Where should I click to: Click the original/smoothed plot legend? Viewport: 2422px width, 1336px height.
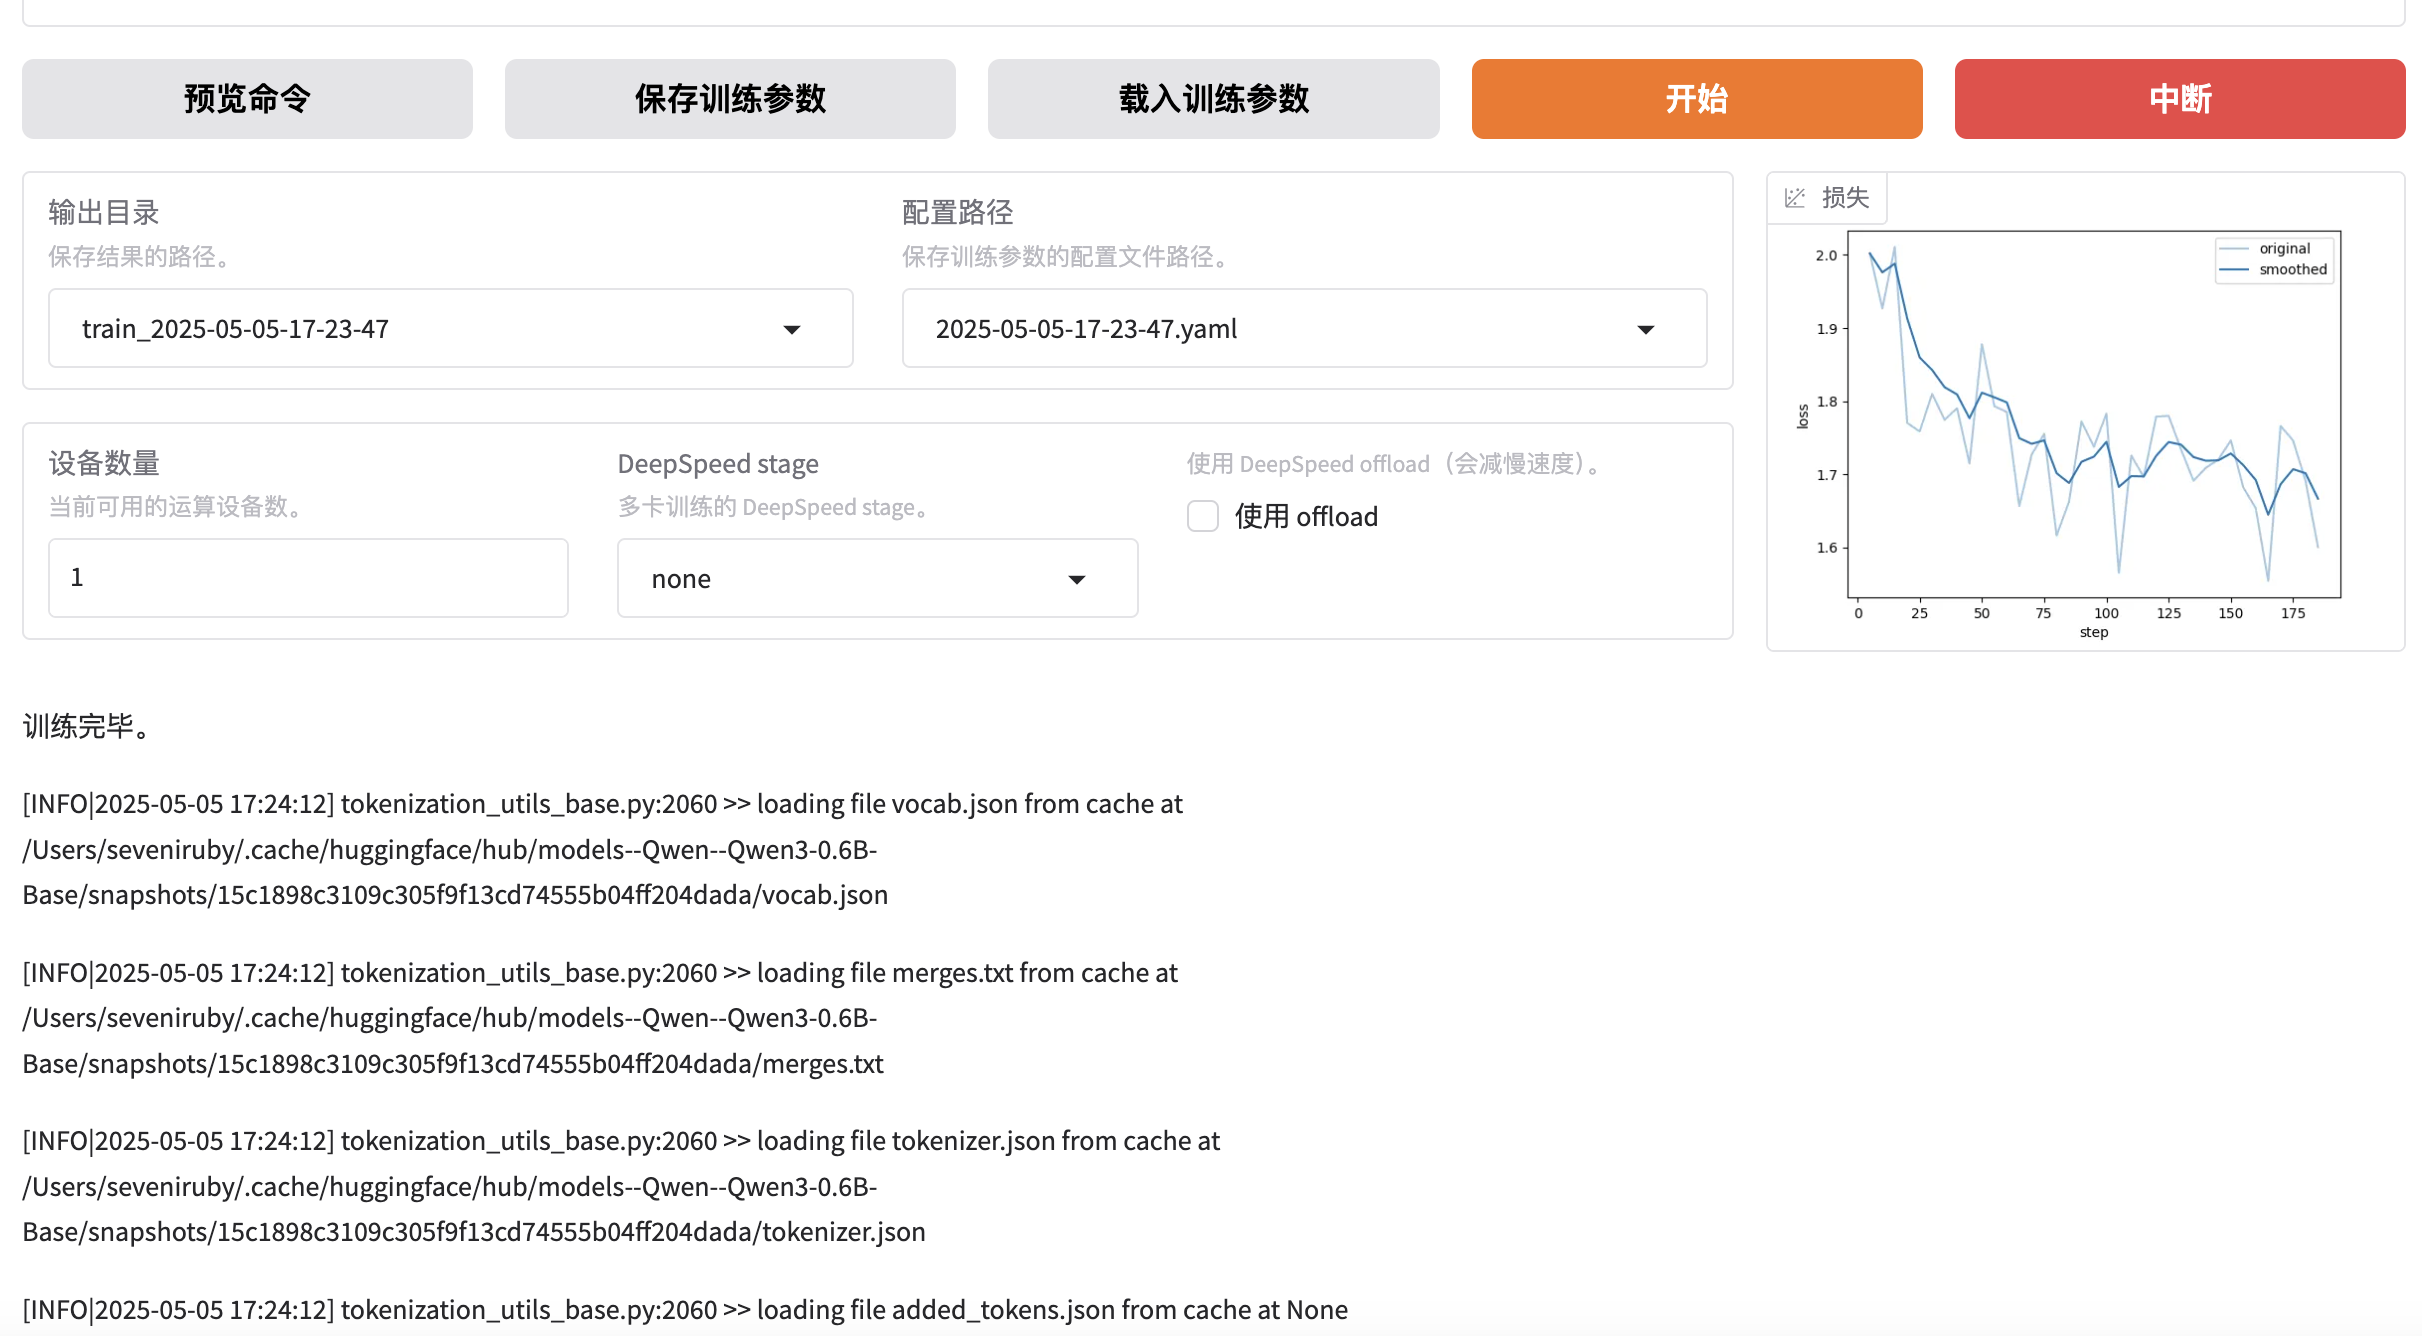tap(2274, 260)
